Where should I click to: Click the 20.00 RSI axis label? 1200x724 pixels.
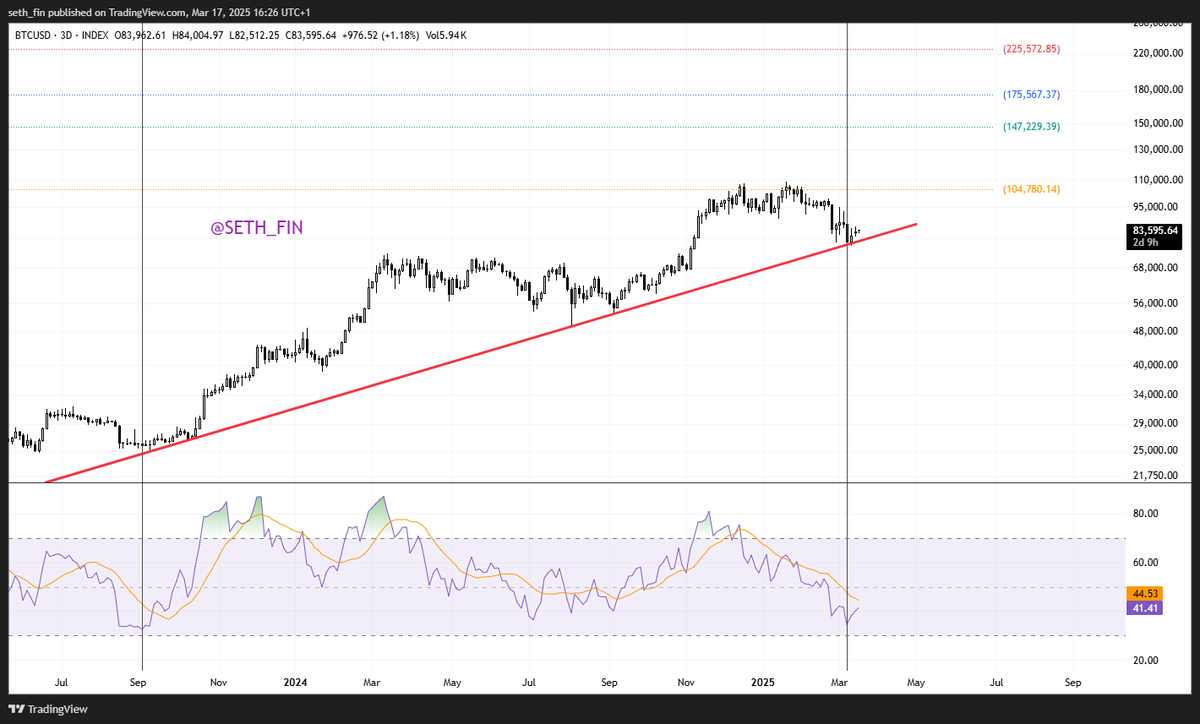(1145, 660)
